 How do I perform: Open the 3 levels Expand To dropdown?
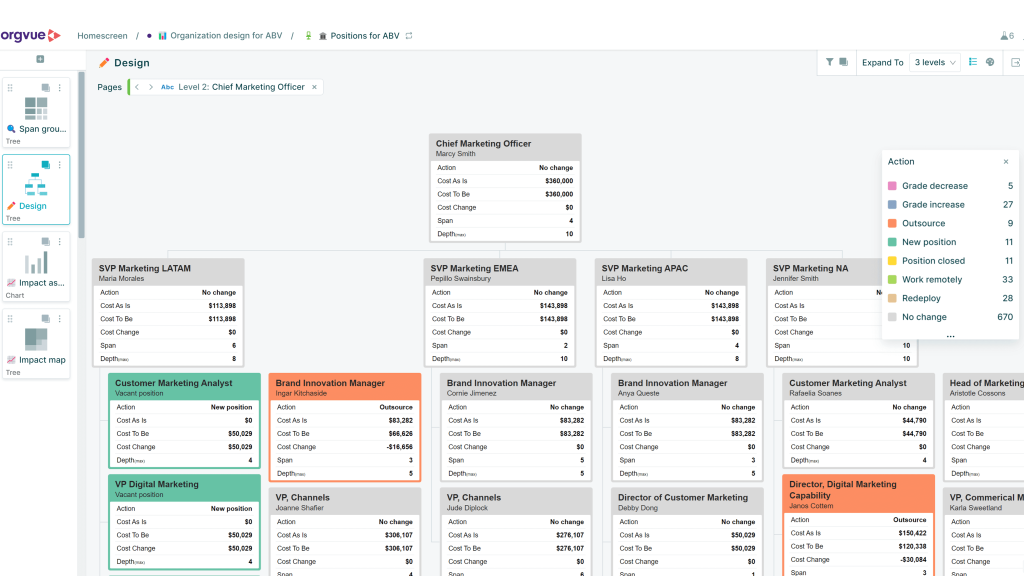click(935, 63)
